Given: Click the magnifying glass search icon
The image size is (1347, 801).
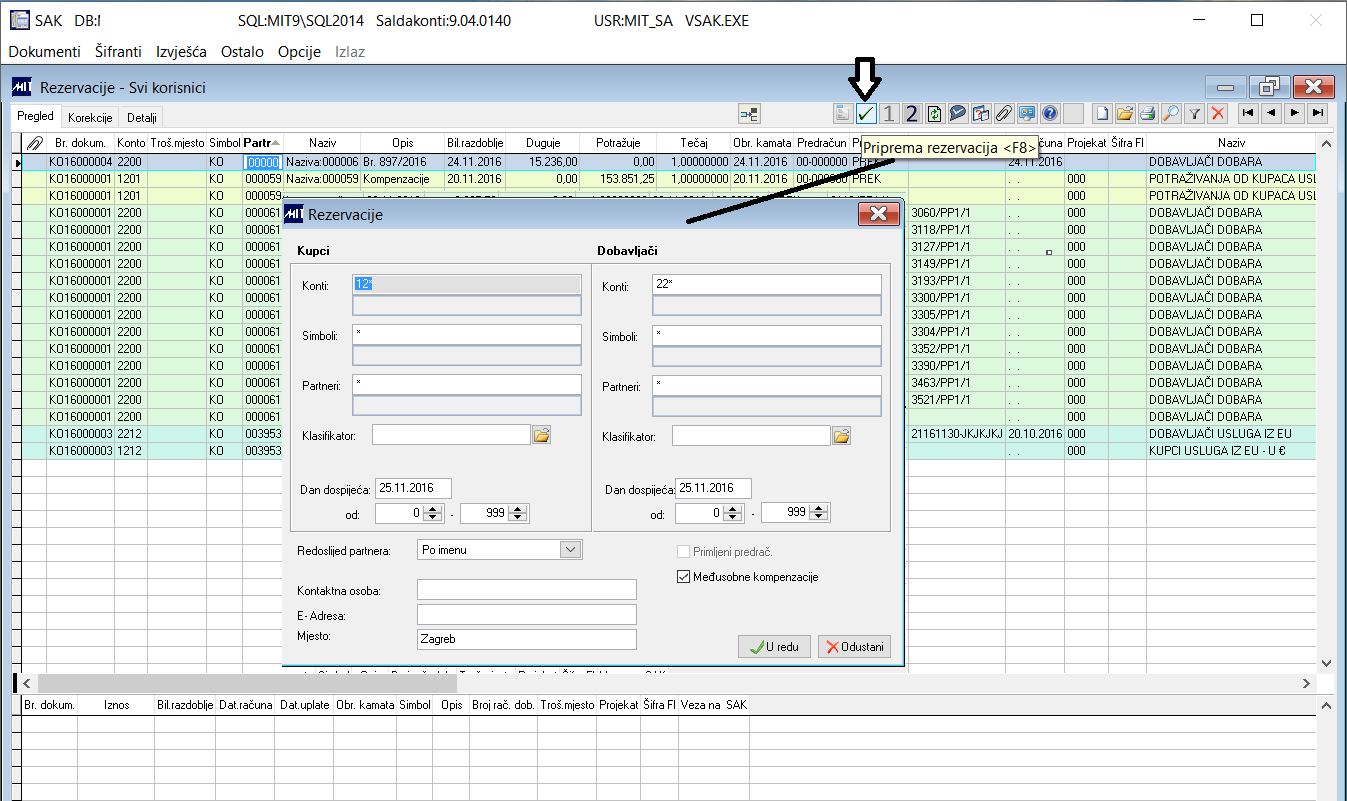Looking at the screenshot, I should [x=1171, y=113].
